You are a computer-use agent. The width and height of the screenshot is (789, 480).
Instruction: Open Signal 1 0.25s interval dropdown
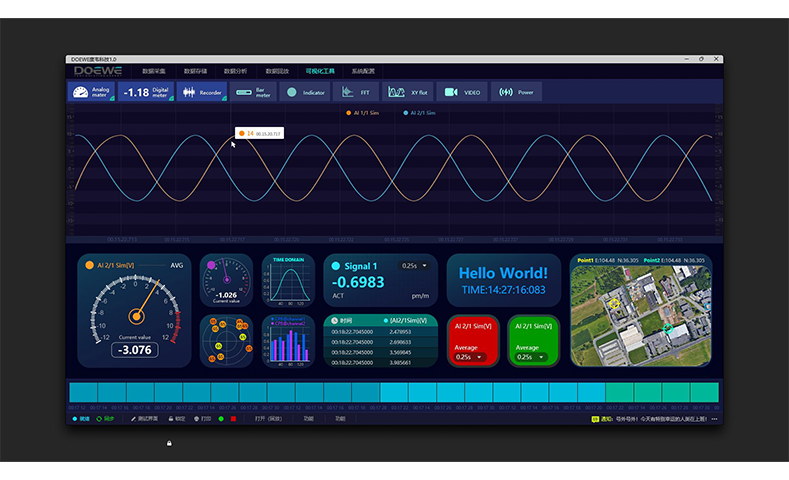tap(414, 266)
